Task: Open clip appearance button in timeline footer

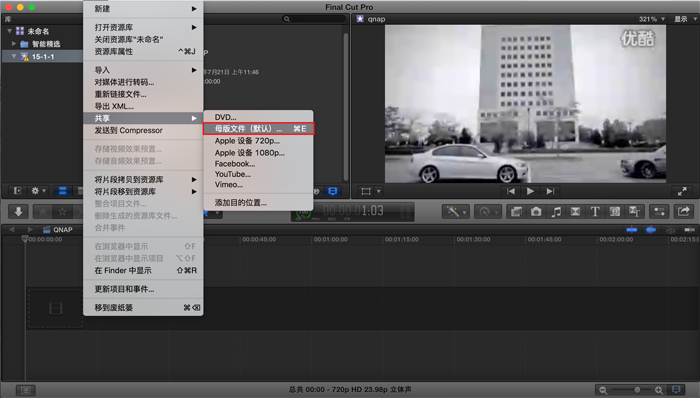Action: (x=676, y=390)
